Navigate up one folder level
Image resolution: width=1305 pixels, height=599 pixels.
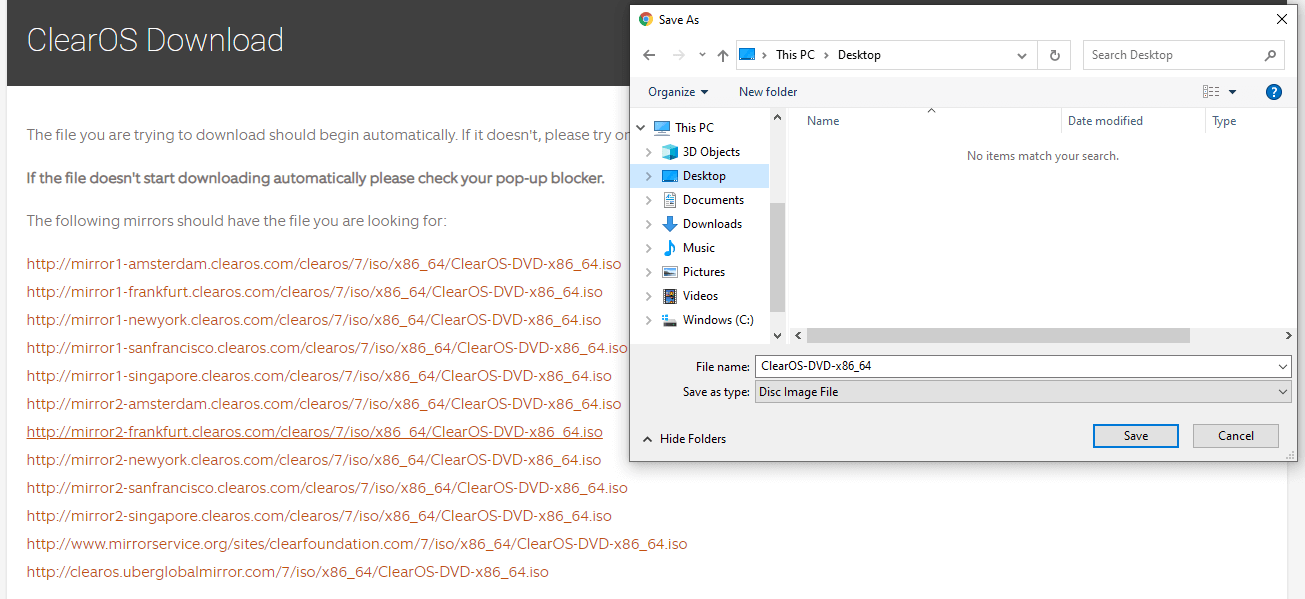pyautogui.click(x=722, y=55)
